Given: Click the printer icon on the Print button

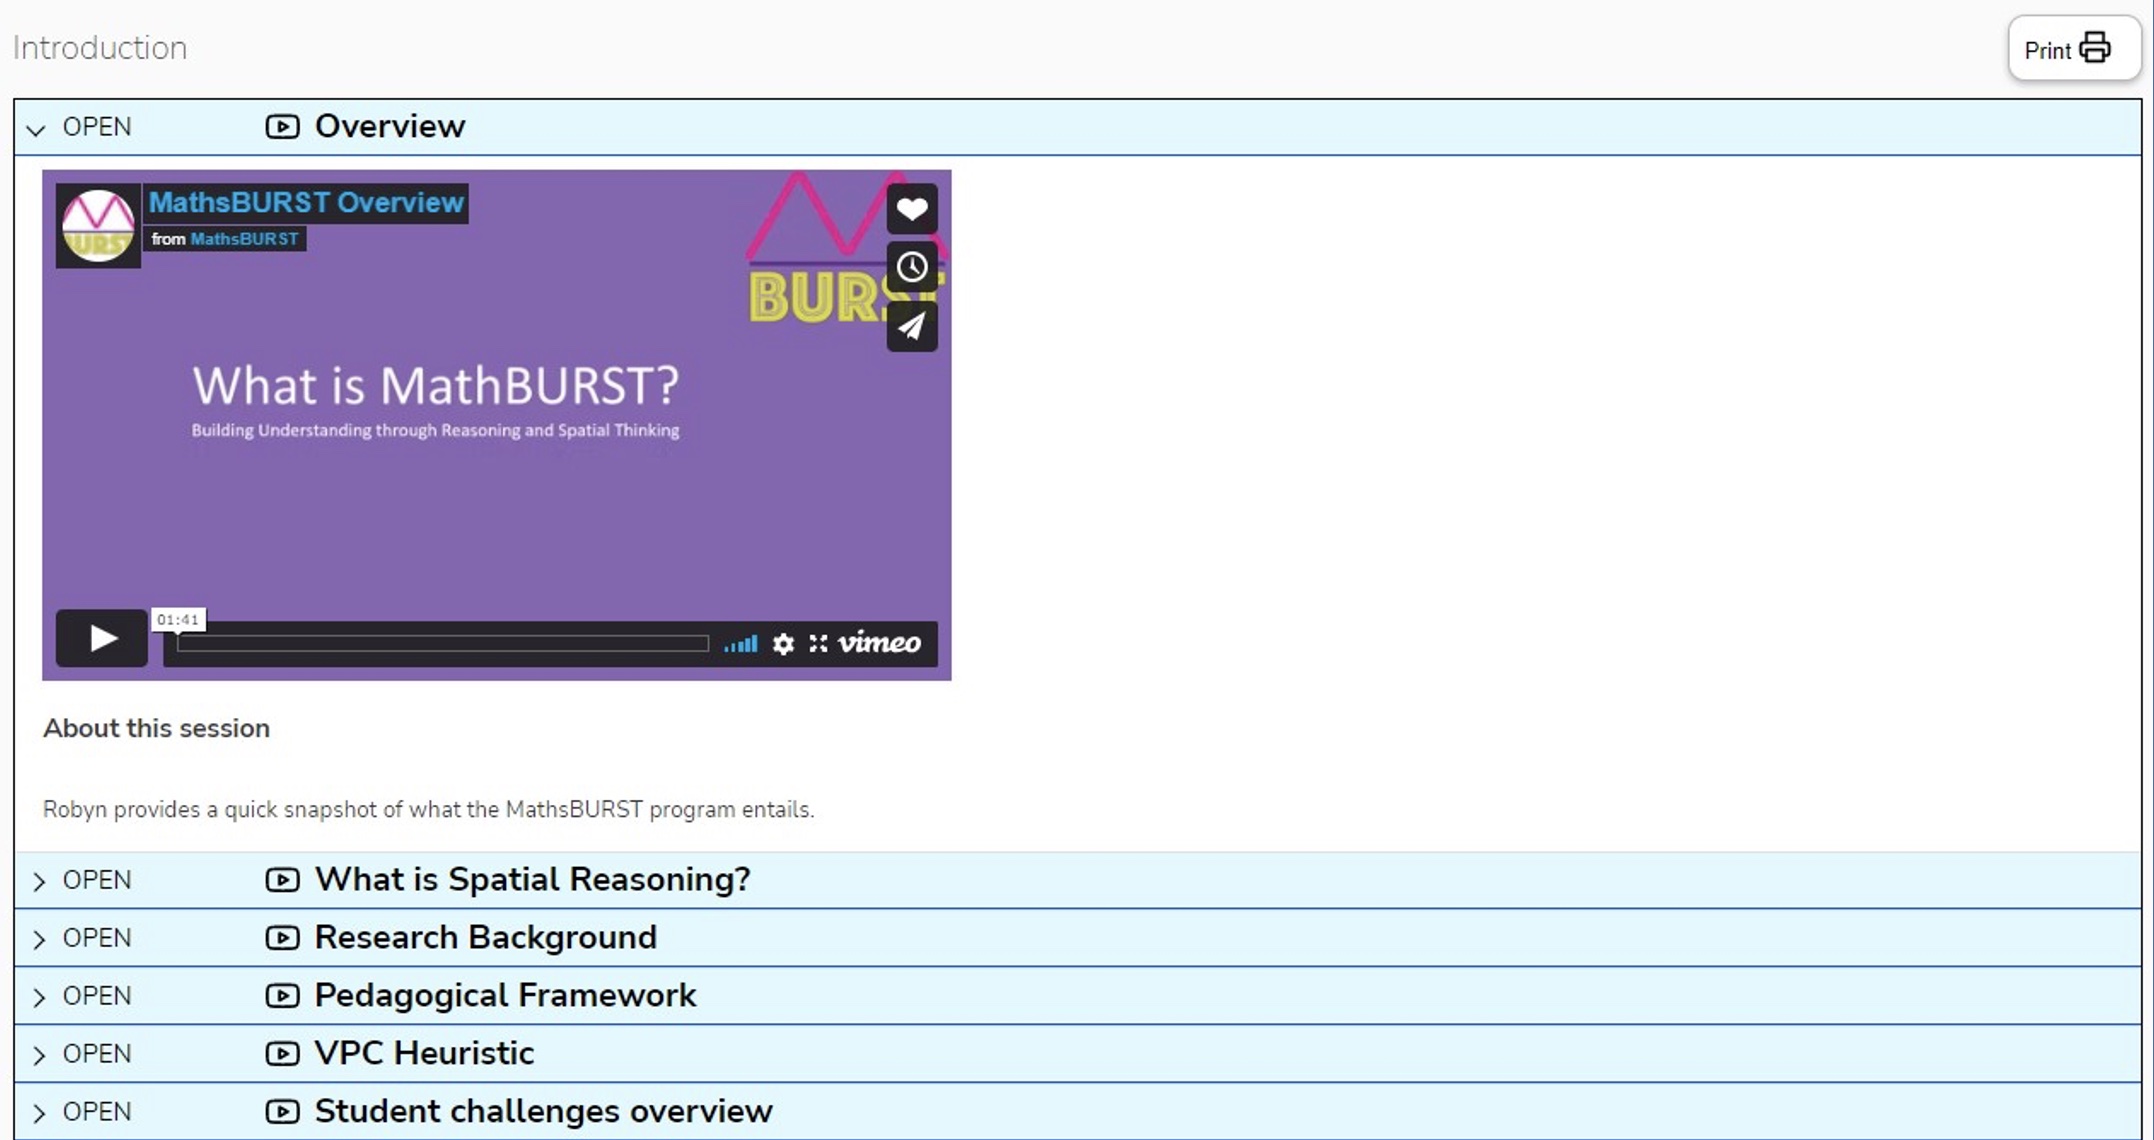Looking at the screenshot, I should pyautogui.click(x=2095, y=48).
